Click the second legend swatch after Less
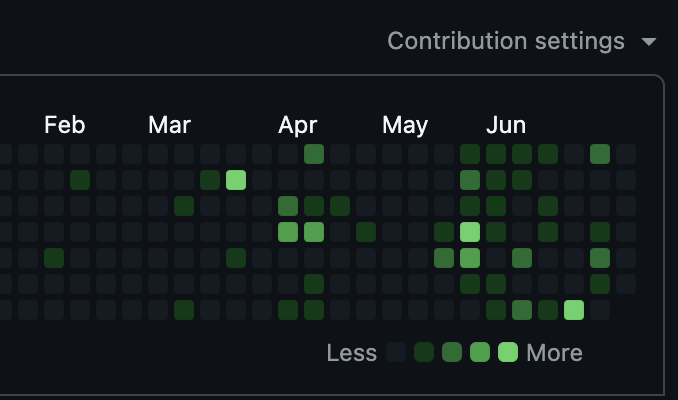The width and height of the screenshot is (678, 400). [424, 352]
